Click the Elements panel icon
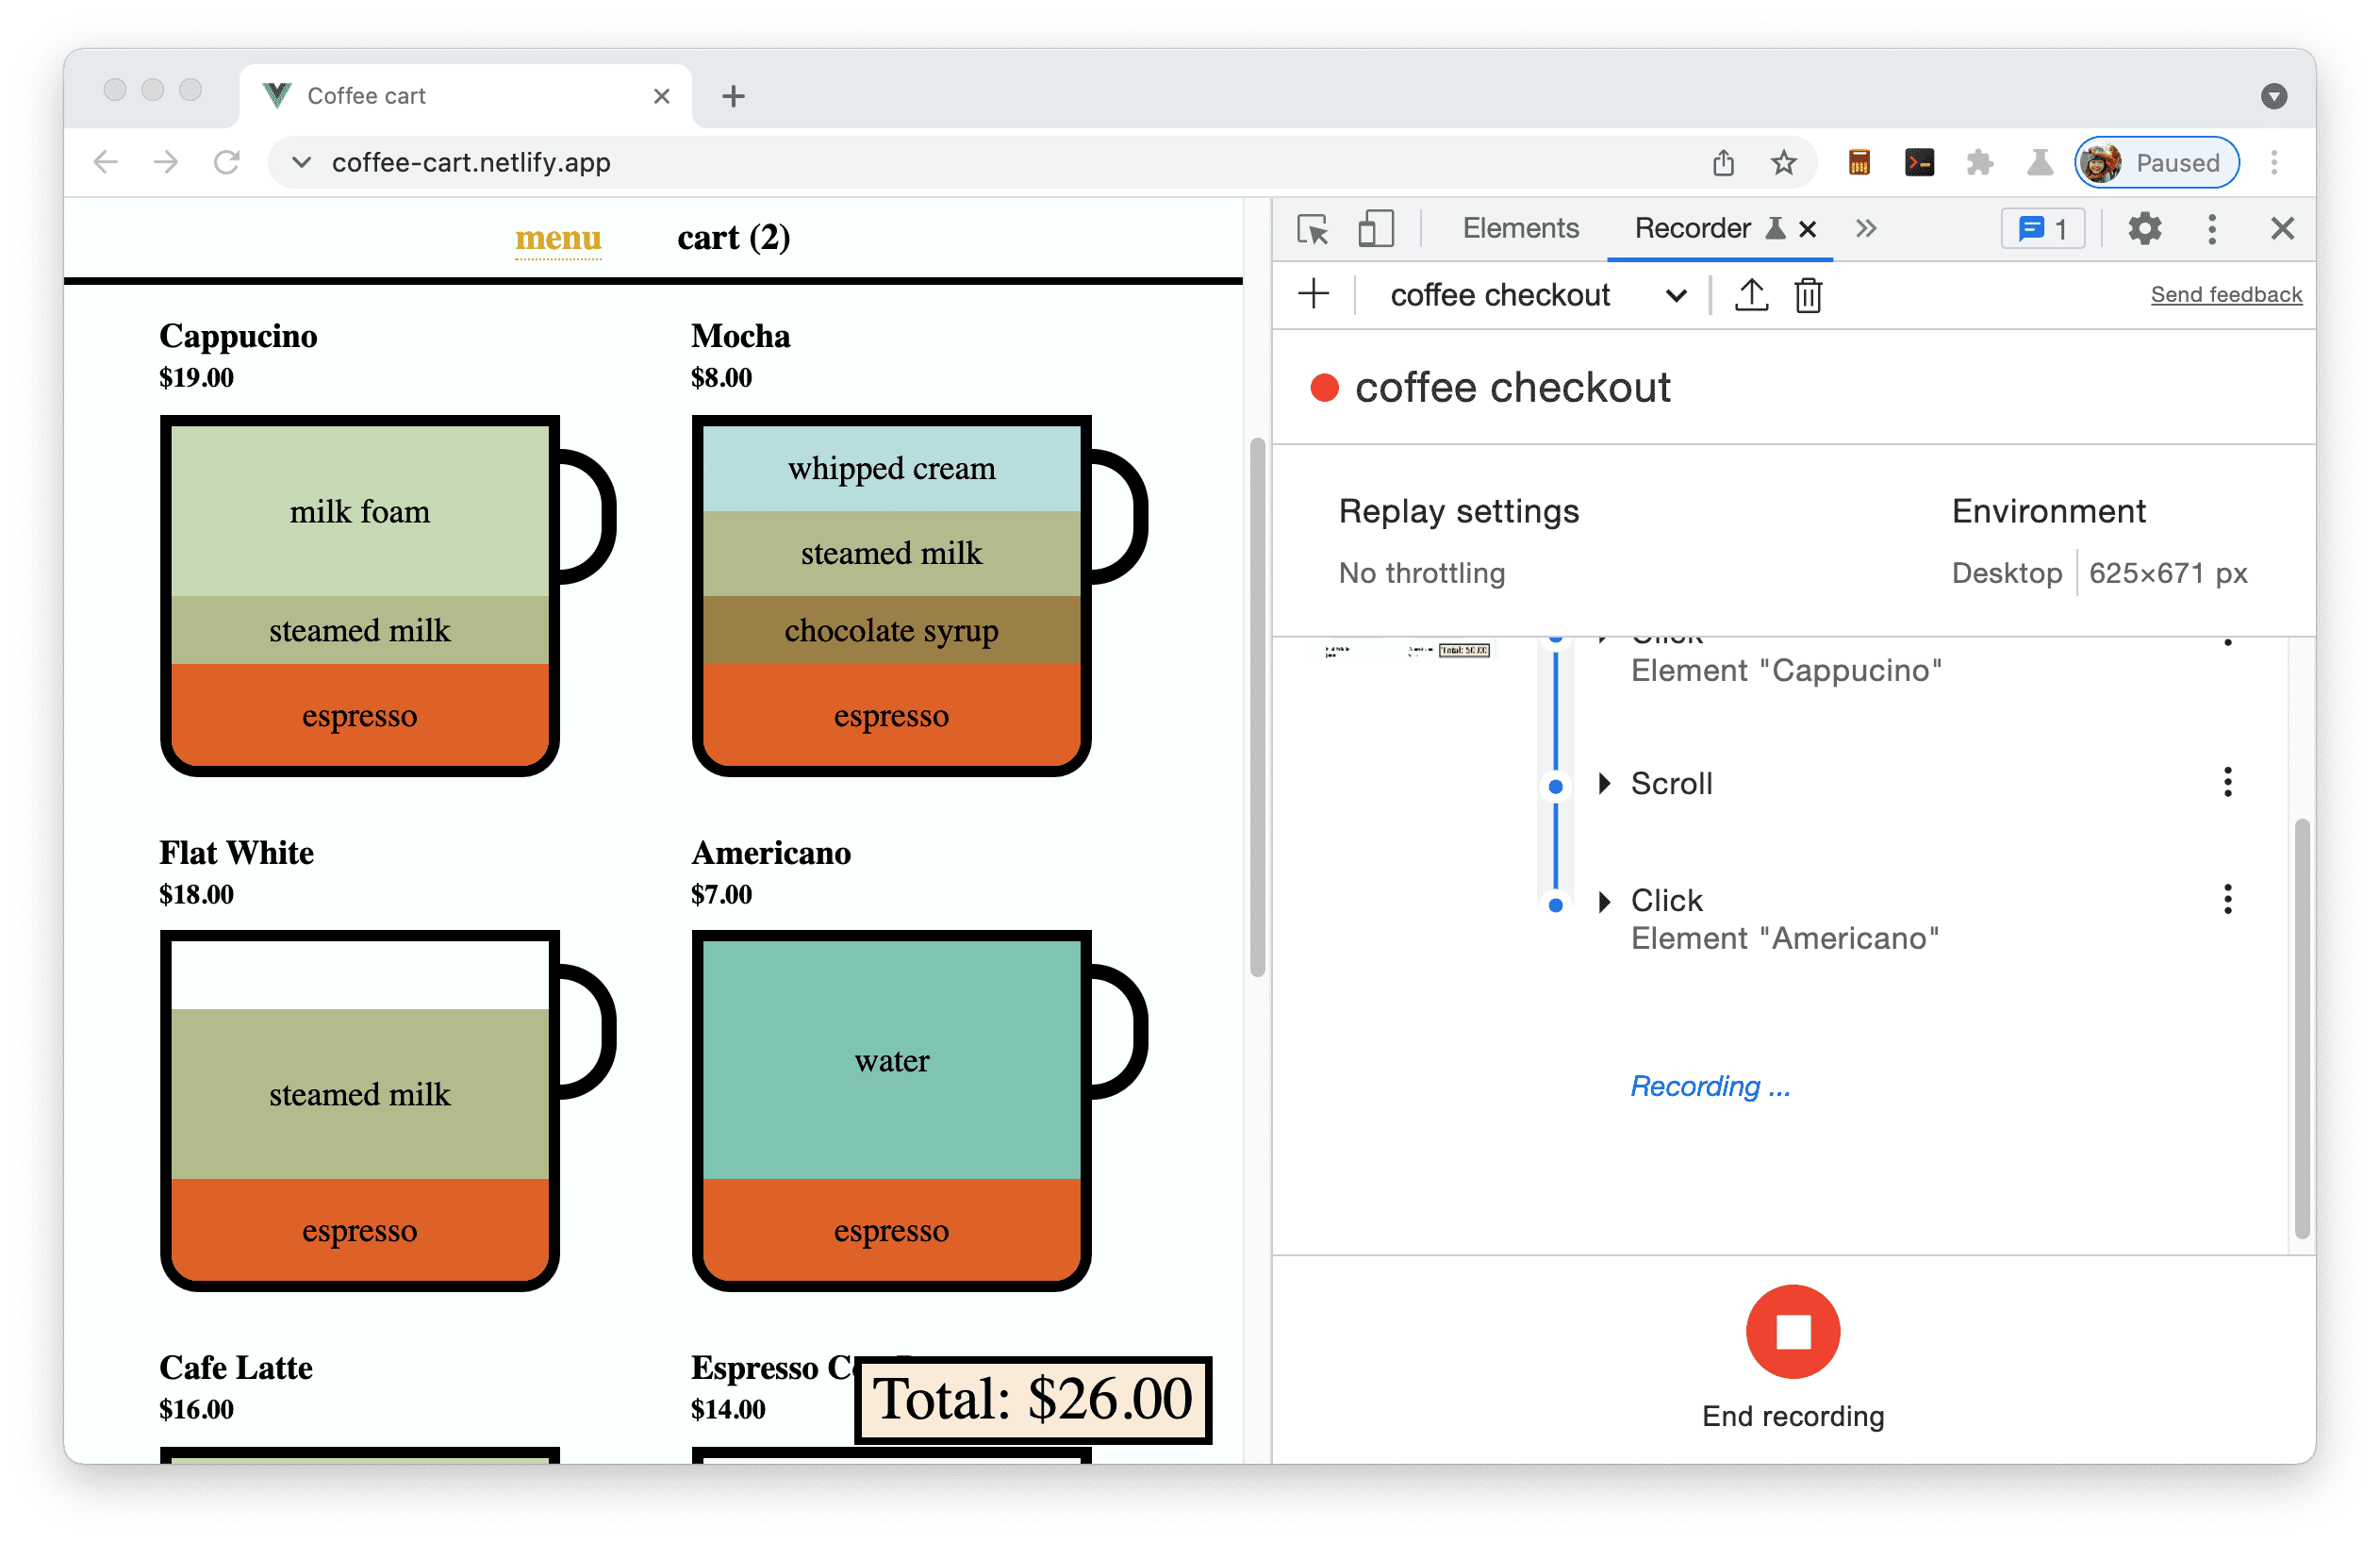The image size is (2380, 1543). [x=1514, y=231]
